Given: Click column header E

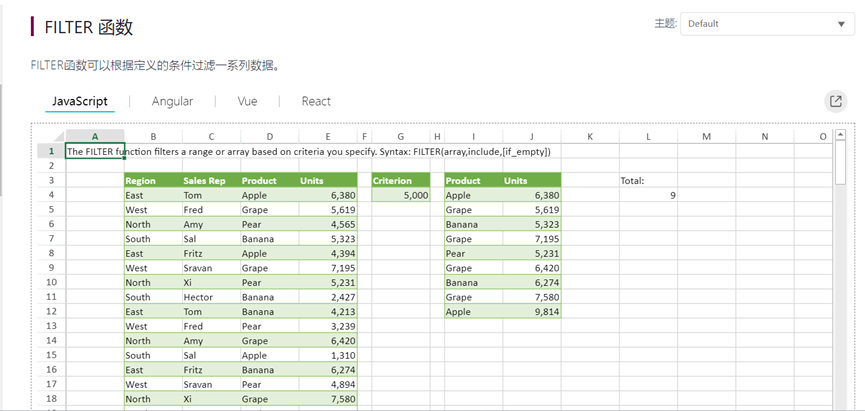Looking at the screenshot, I should pyautogui.click(x=328, y=137).
